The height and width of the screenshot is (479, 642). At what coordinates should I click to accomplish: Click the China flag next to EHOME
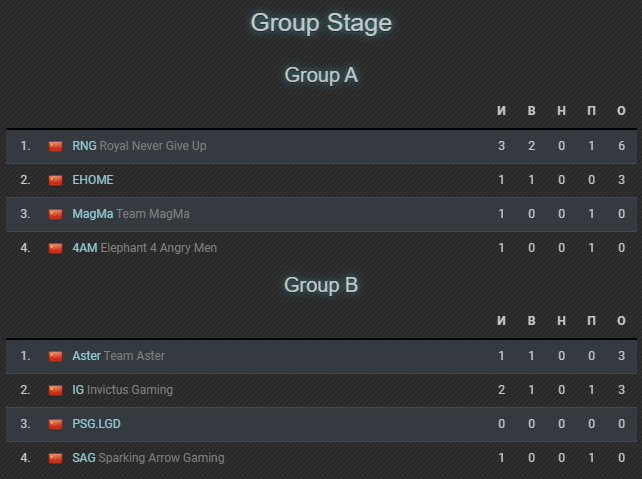(56, 180)
